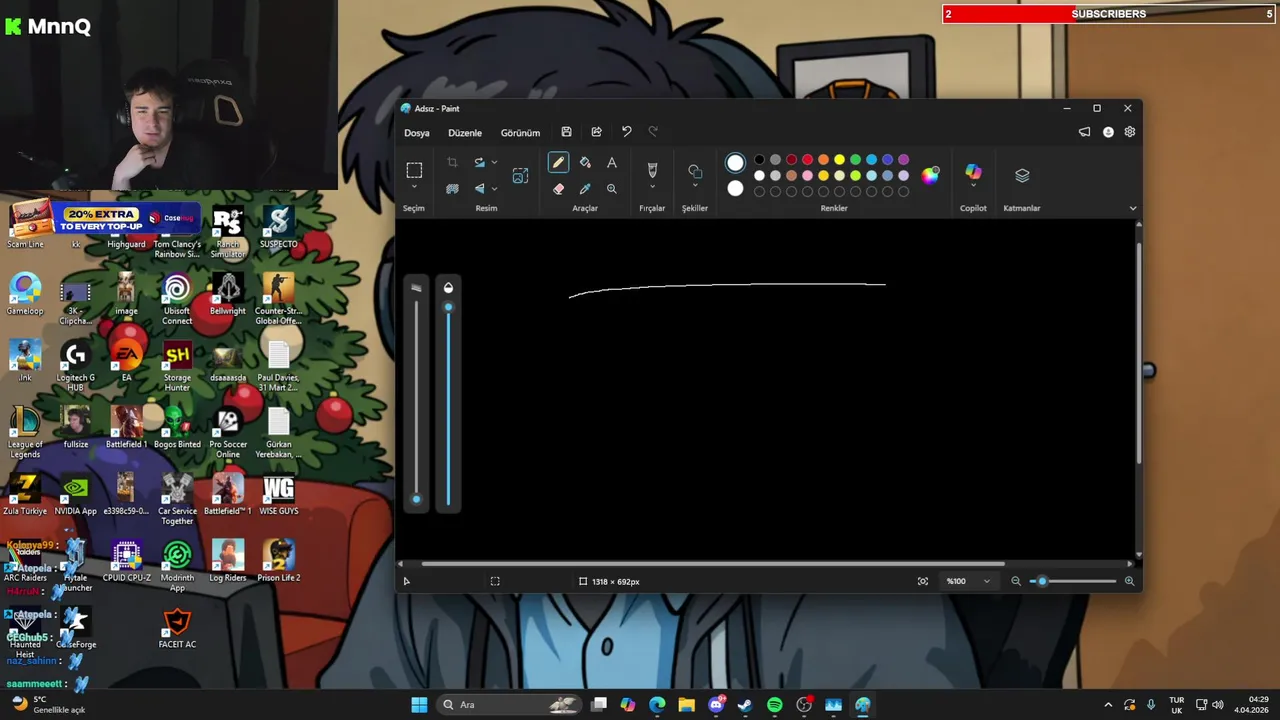Open Logitech G HUB desktop icon
Image resolution: width=1280 pixels, height=720 pixels.
(75, 366)
